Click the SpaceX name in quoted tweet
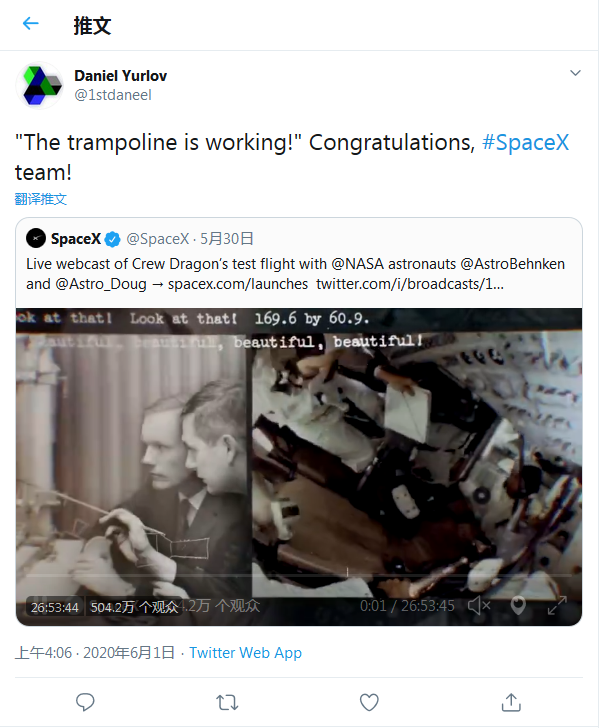Viewport: 602px width, 728px height. [76, 238]
